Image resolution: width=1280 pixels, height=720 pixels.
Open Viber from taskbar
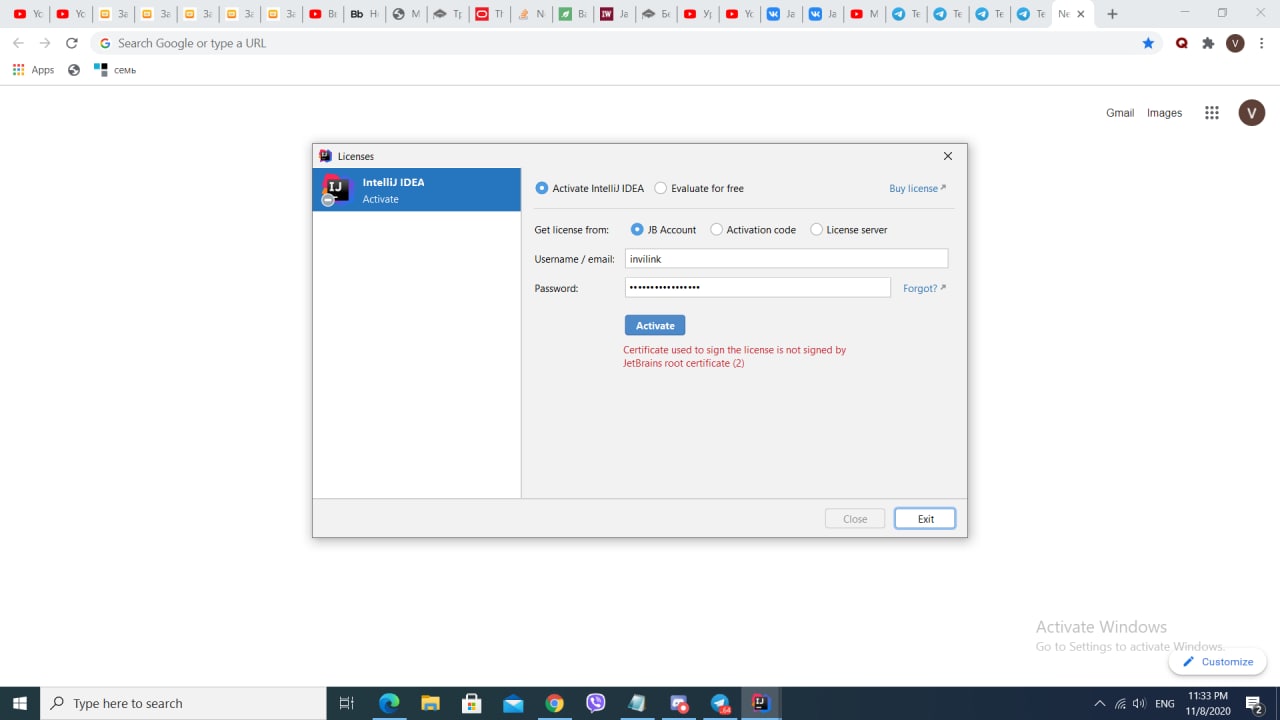point(596,703)
